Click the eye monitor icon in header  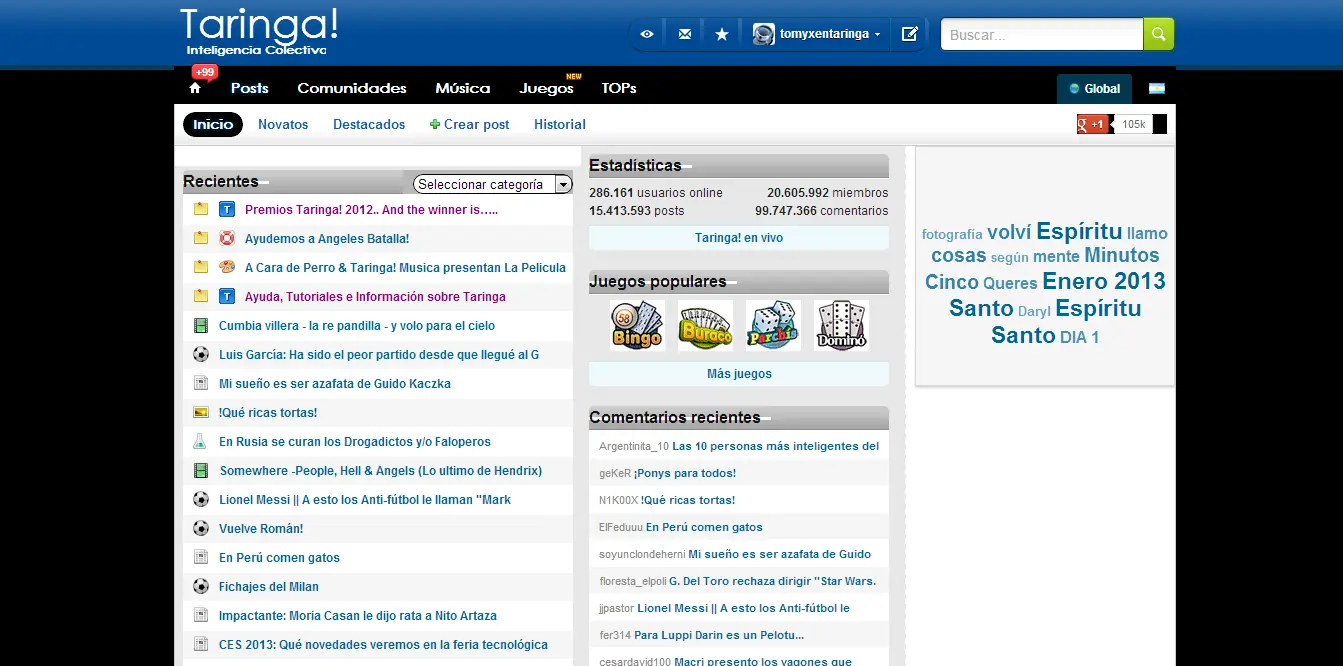click(647, 34)
